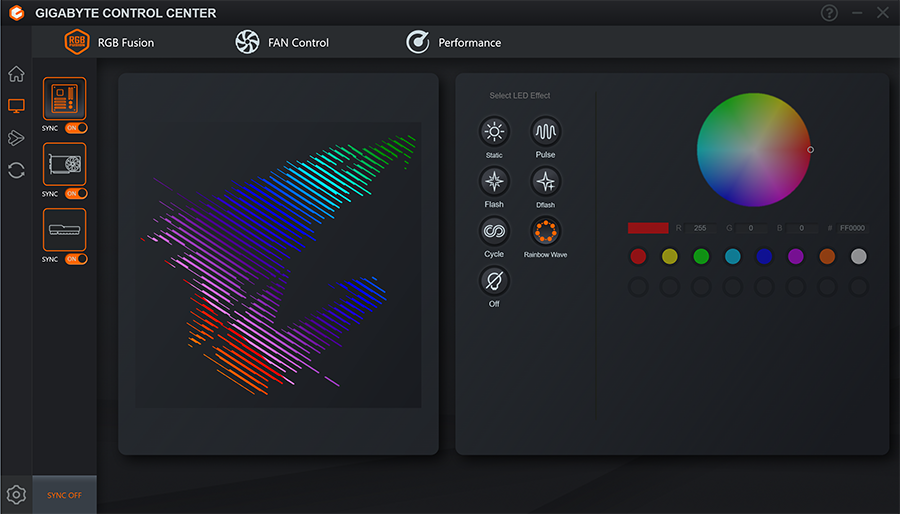Choose the Flash LED effect
The height and width of the screenshot is (514, 900).
click(x=494, y=181)
